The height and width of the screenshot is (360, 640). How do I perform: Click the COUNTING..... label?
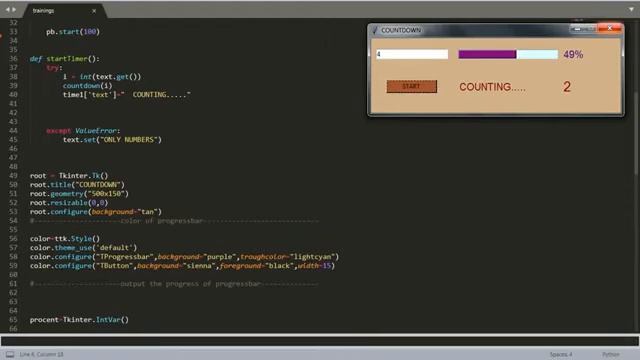point(492,87)
